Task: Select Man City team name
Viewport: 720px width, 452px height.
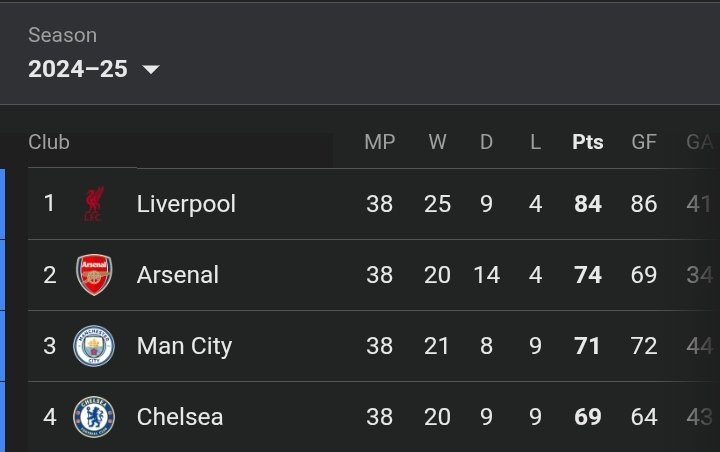Action: 184,346
